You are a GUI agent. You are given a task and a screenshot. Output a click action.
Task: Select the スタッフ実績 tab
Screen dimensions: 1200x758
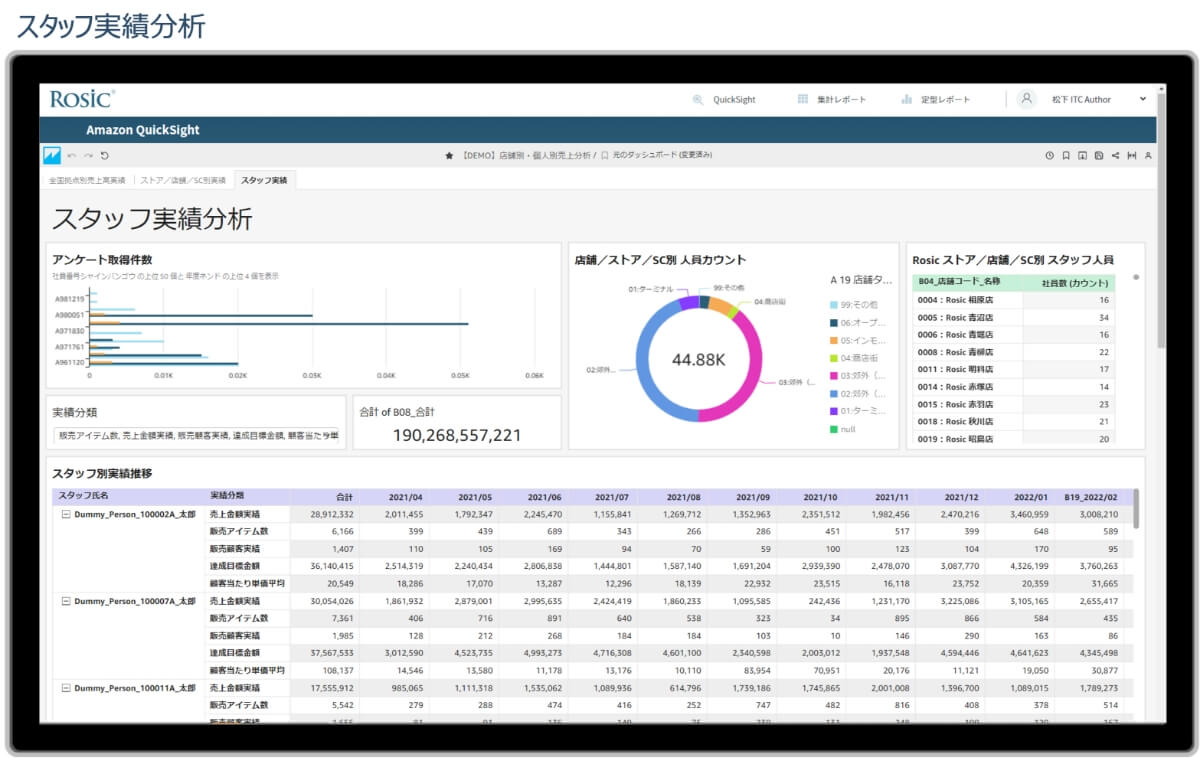click(x=264, y=180)
